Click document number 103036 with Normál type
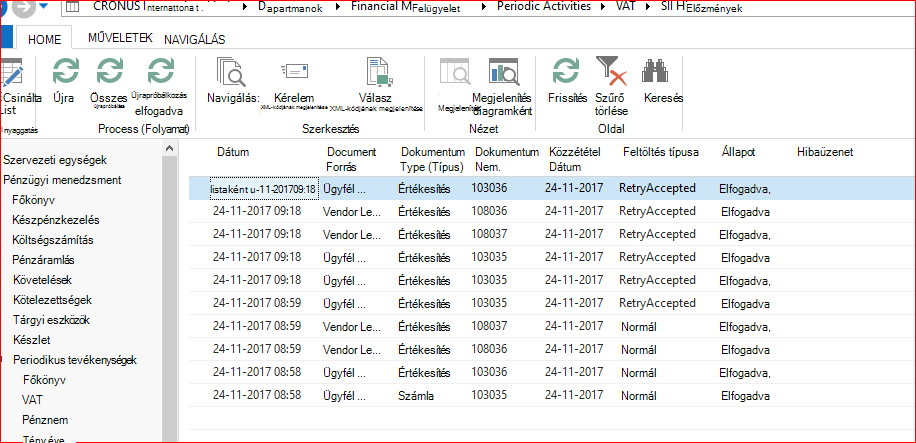 [489, 372]
